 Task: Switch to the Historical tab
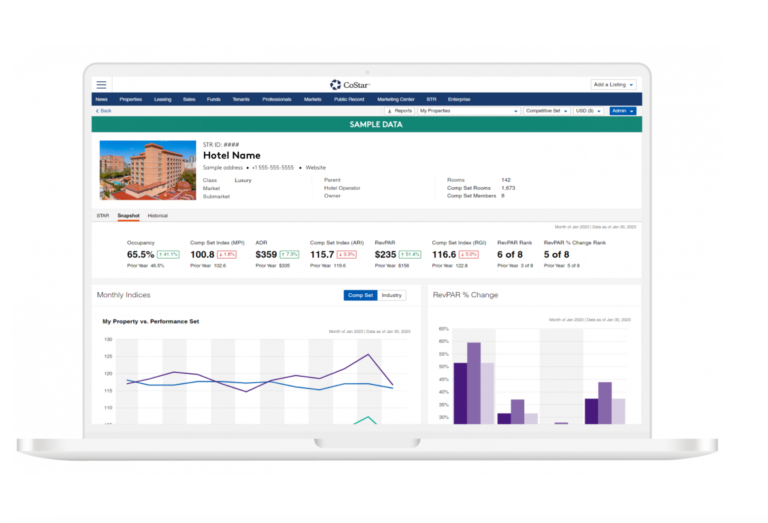(158, 216)
